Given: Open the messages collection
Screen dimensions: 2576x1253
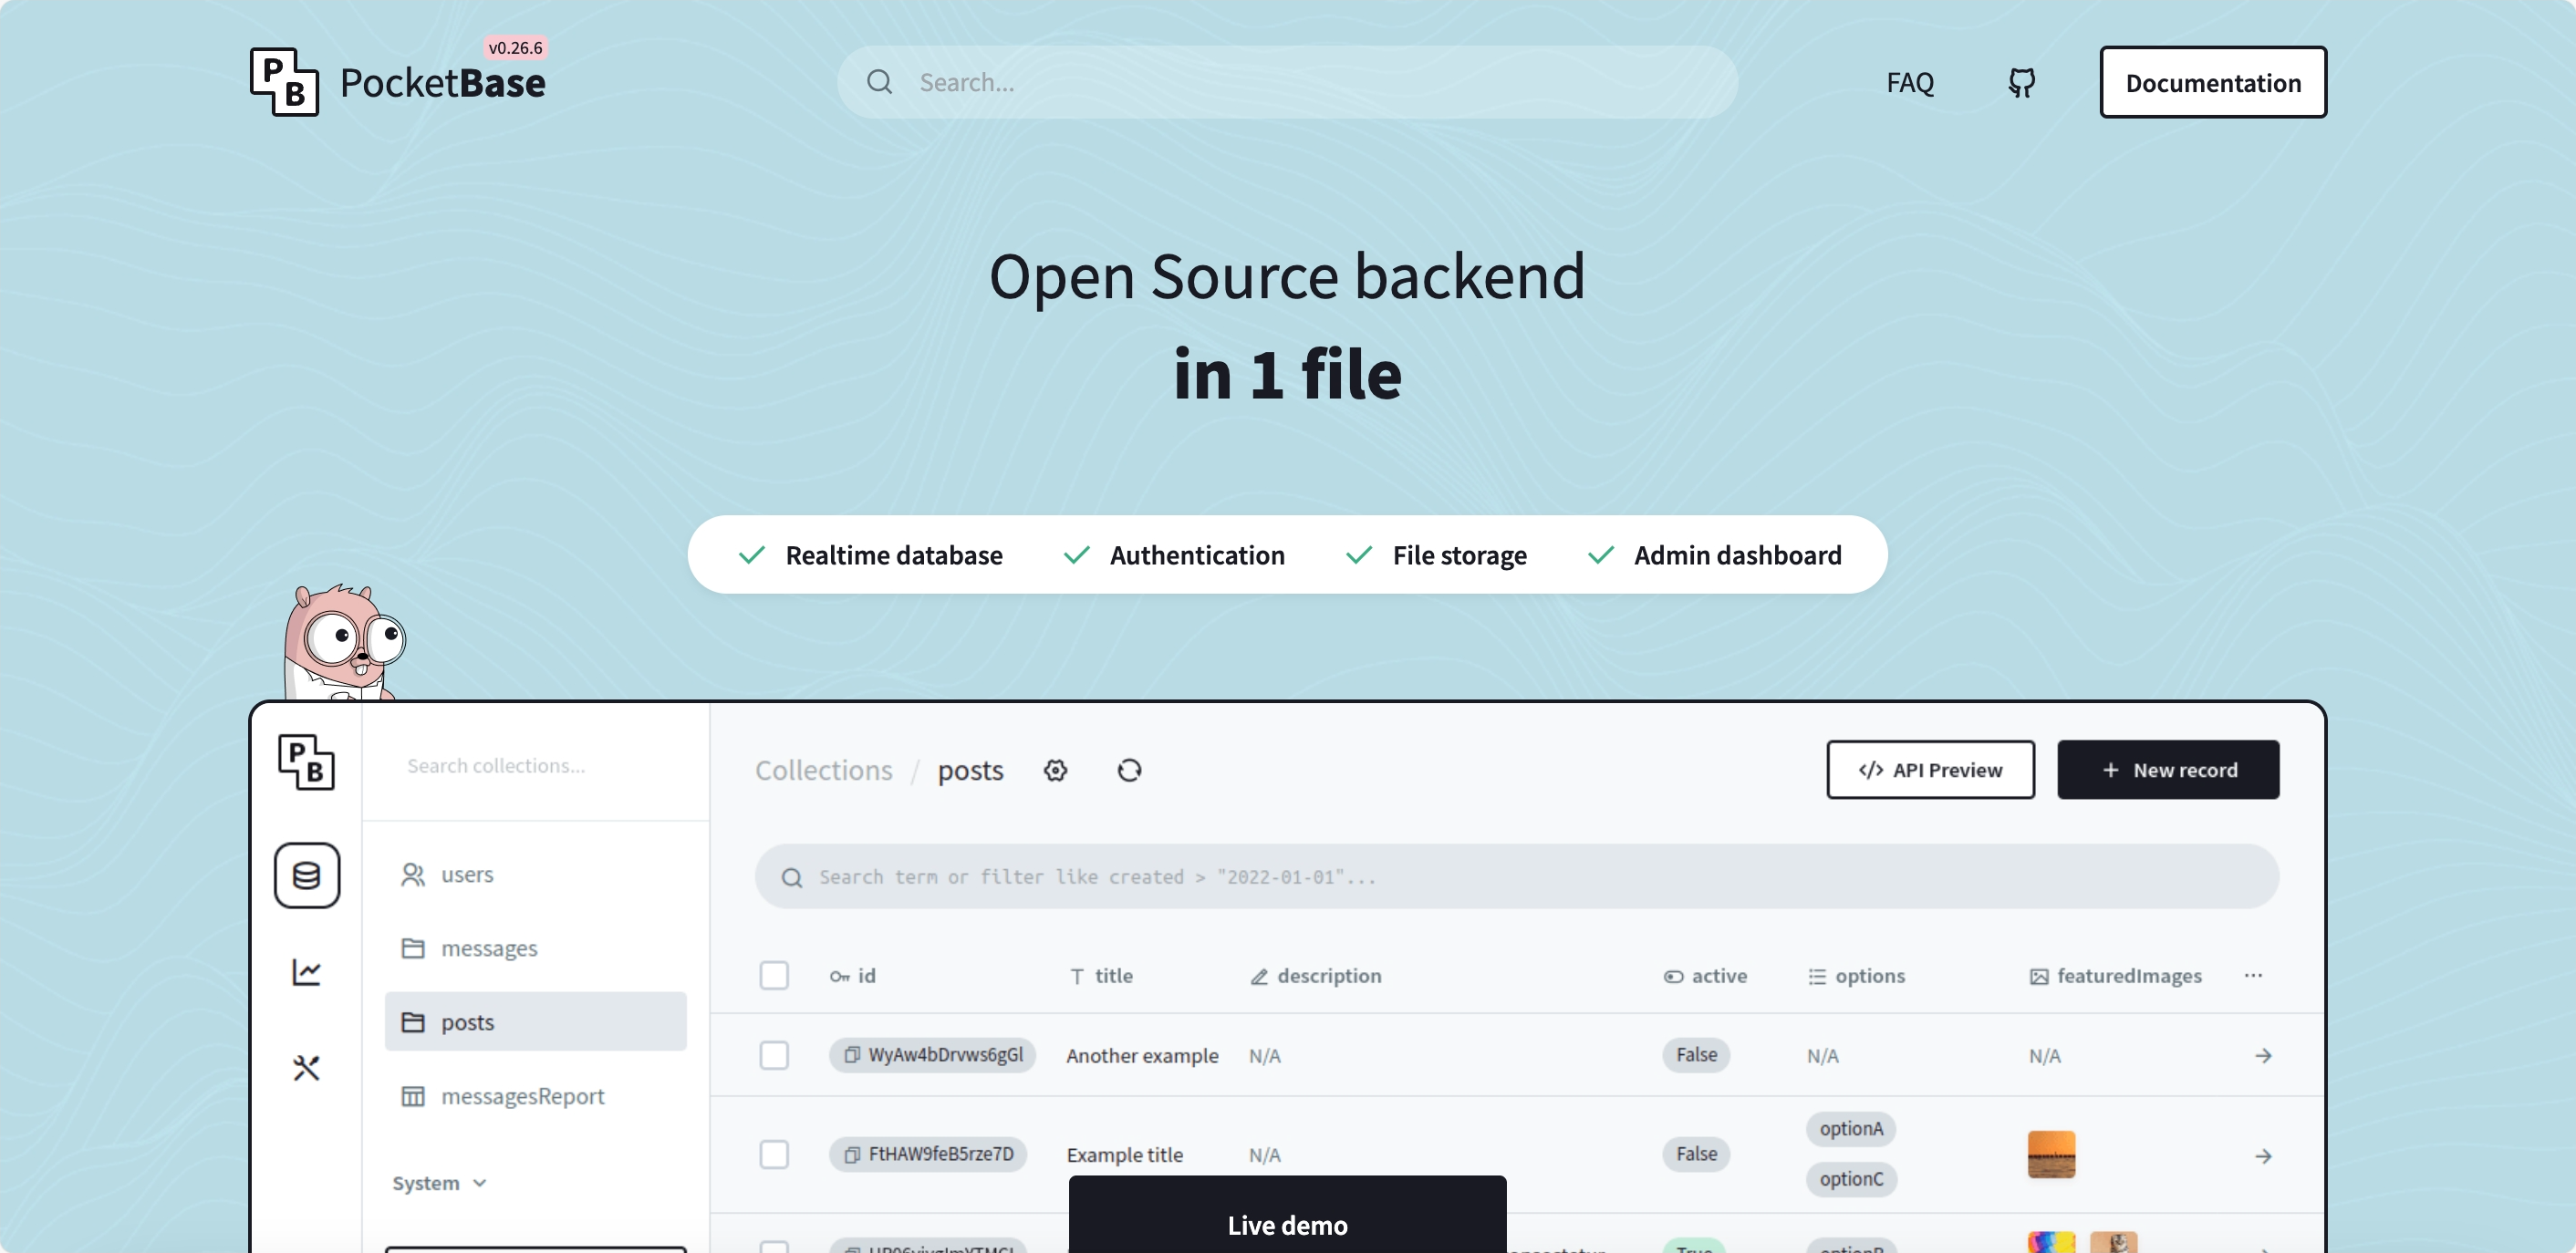Looking at the screenshot, I should (535, 948).
